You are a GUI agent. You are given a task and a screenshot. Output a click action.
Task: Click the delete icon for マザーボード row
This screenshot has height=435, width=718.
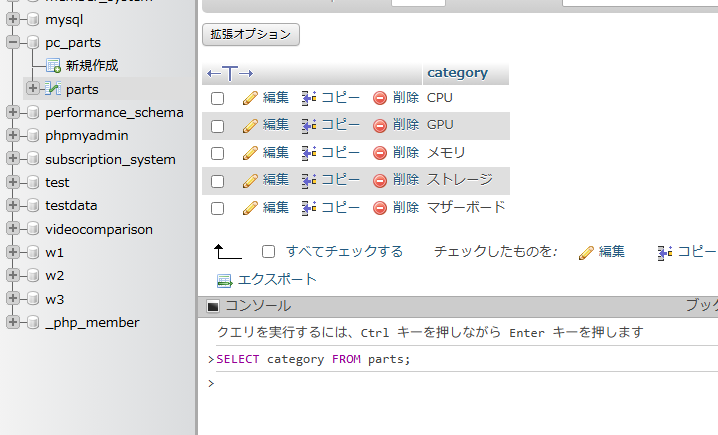[380, 208]
